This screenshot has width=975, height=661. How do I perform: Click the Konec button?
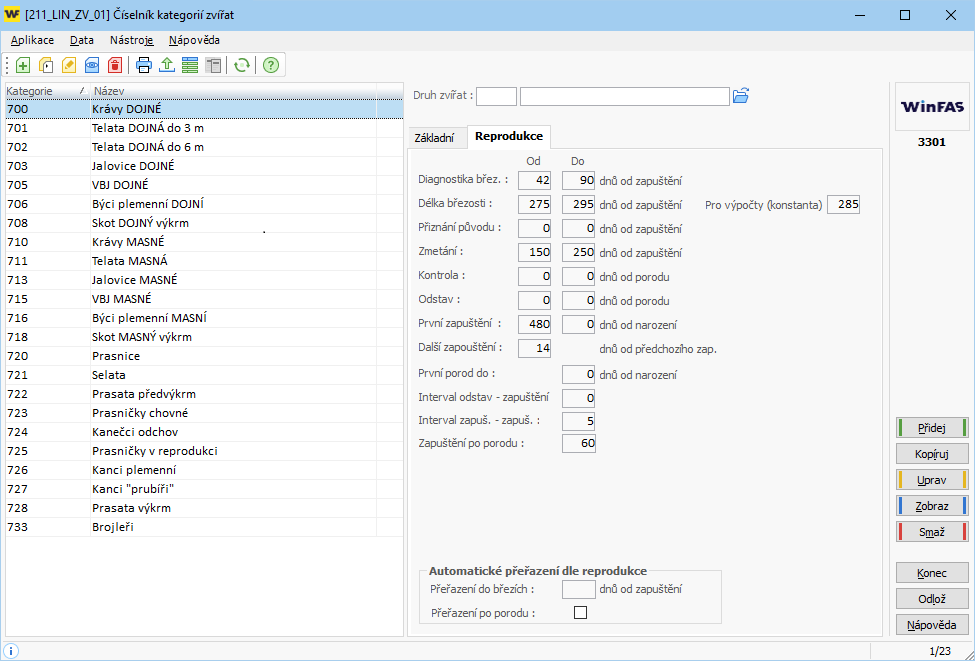pyautogui.click(x=931, y=573)
